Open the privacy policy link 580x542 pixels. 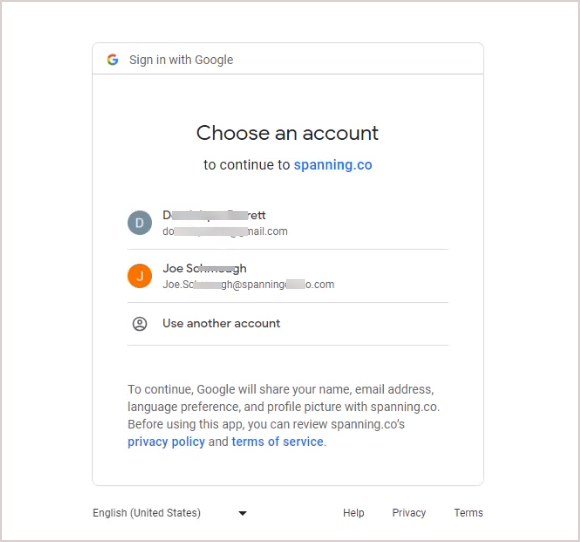[166, 442]
